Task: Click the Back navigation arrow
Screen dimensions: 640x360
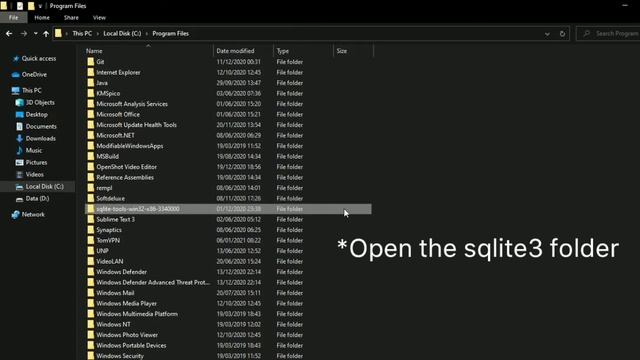Action: [x=9, y=33]
